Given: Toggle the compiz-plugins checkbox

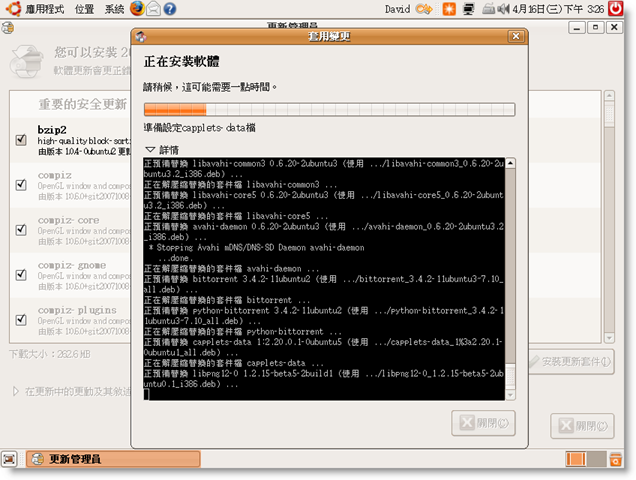Looking at the screenshot, I should [x=21, y=320].
